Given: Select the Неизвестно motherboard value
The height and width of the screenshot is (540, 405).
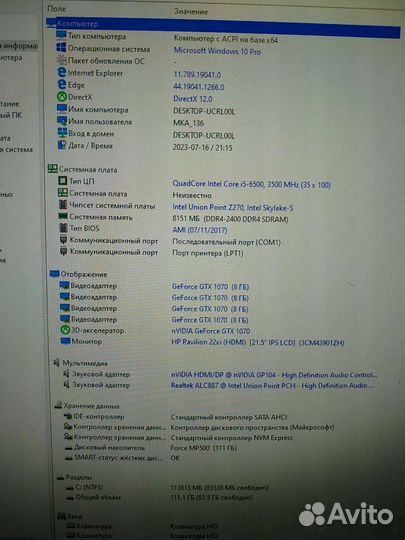Looking at the screenshot, I should [x=192, y=195].
